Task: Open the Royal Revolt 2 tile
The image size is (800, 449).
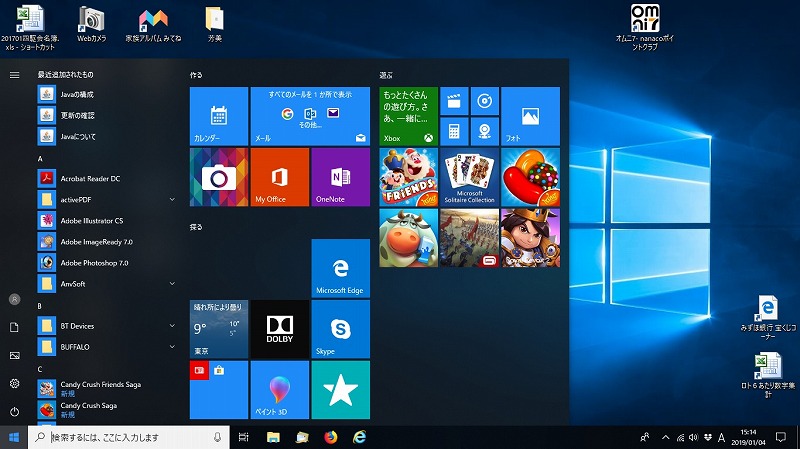Action: point(530,238)
